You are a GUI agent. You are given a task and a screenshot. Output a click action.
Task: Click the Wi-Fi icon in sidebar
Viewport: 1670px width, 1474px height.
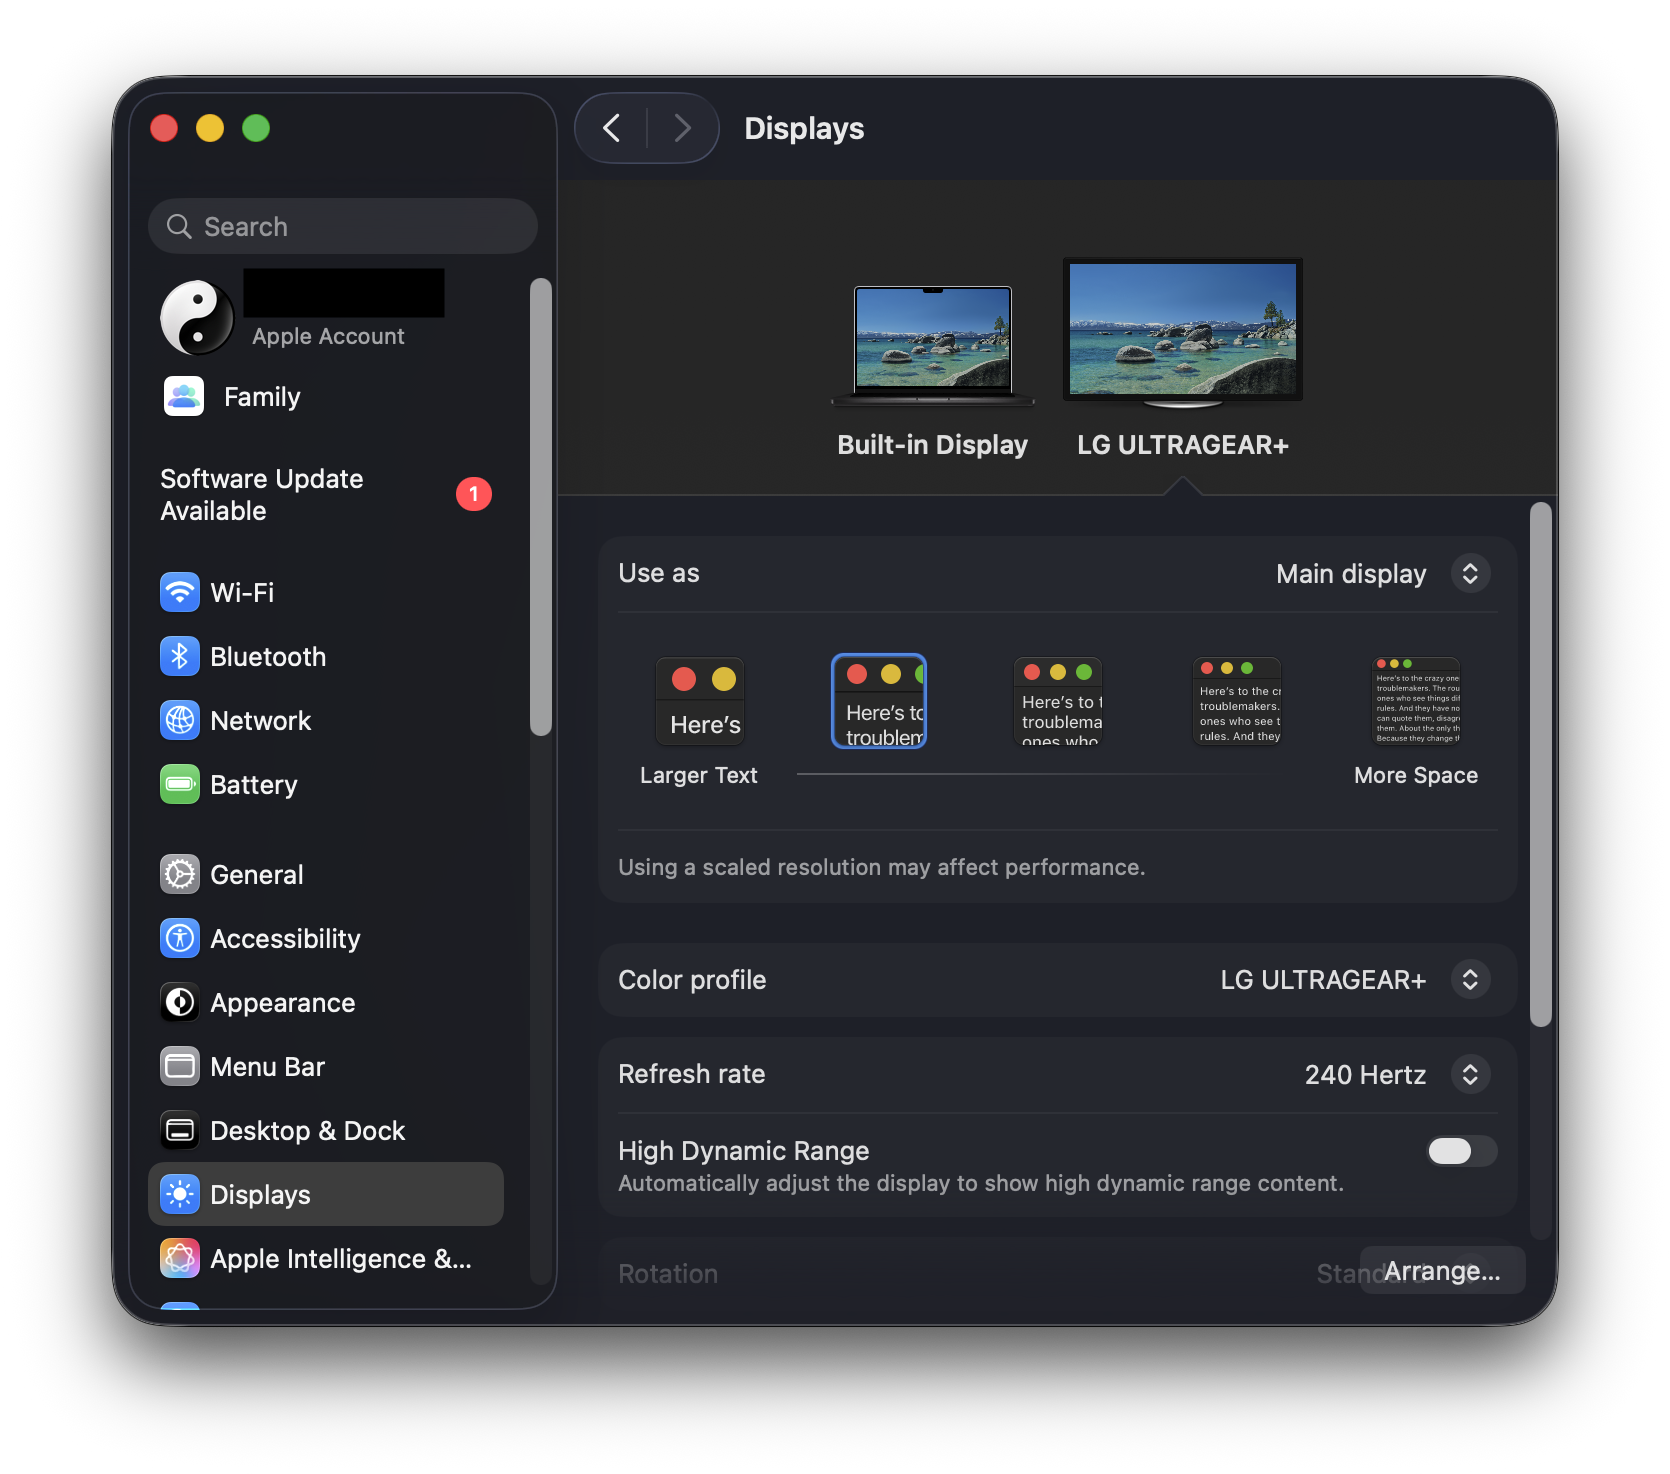point(180,592)
